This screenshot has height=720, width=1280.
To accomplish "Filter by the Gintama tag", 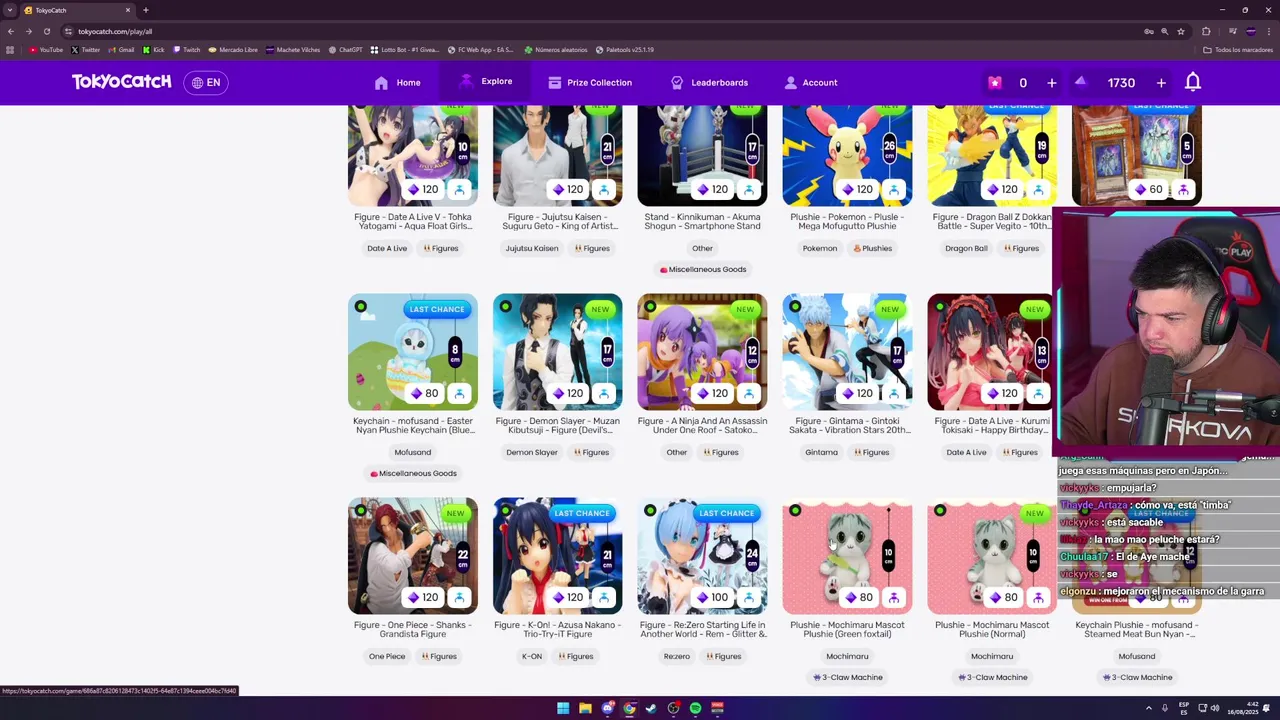I will (821, 452).
